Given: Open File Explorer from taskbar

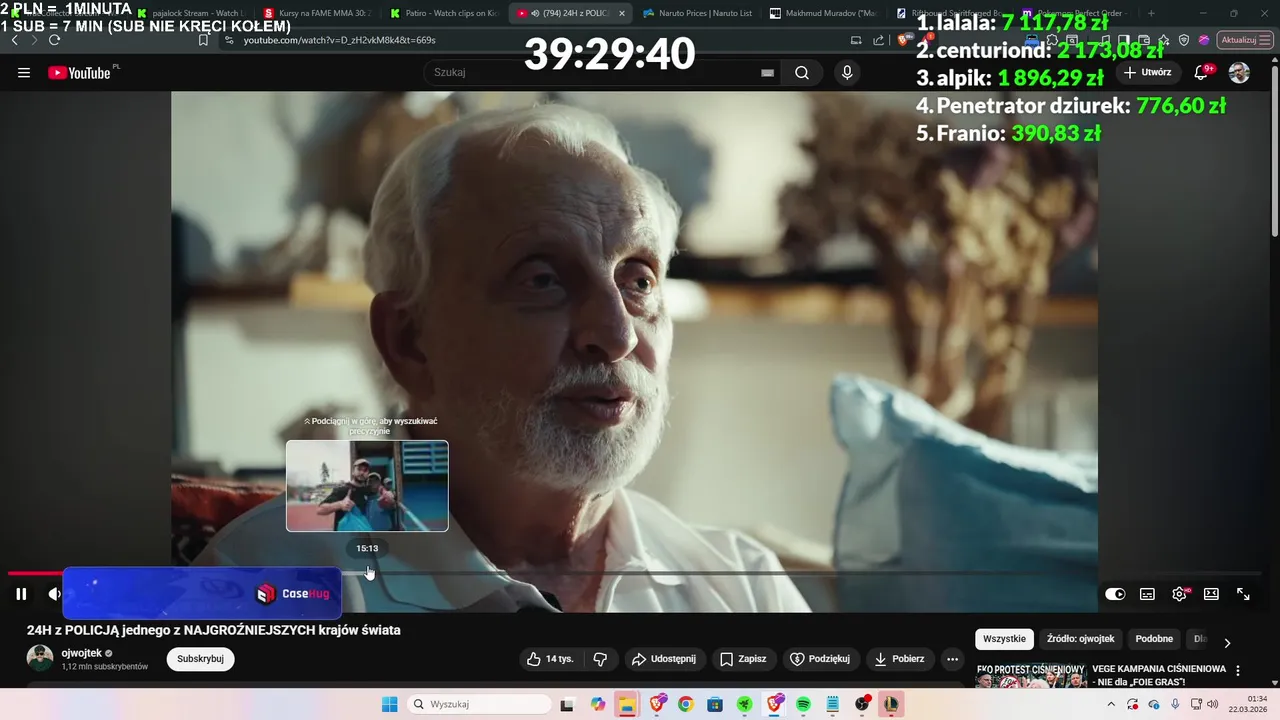Looking at the screenshot, I should tap(627, 704).
